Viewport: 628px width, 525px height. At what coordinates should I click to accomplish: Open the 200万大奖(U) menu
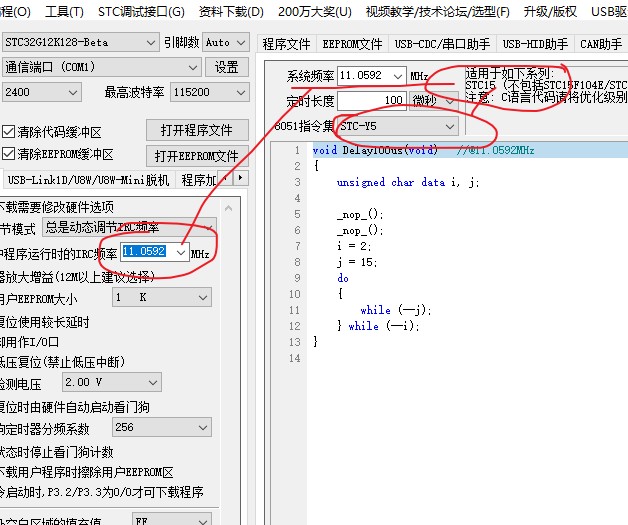[x=314, y=12]
